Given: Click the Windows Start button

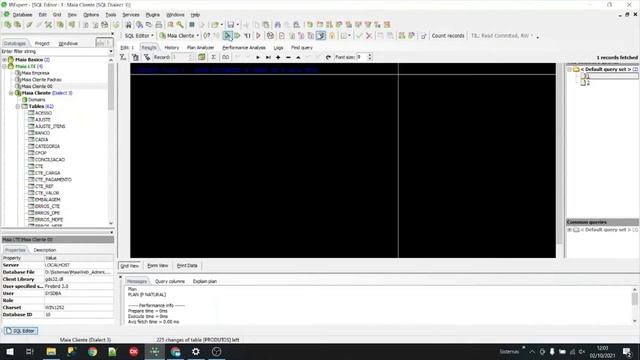Looking at the screenshot, I should (10, 351).
